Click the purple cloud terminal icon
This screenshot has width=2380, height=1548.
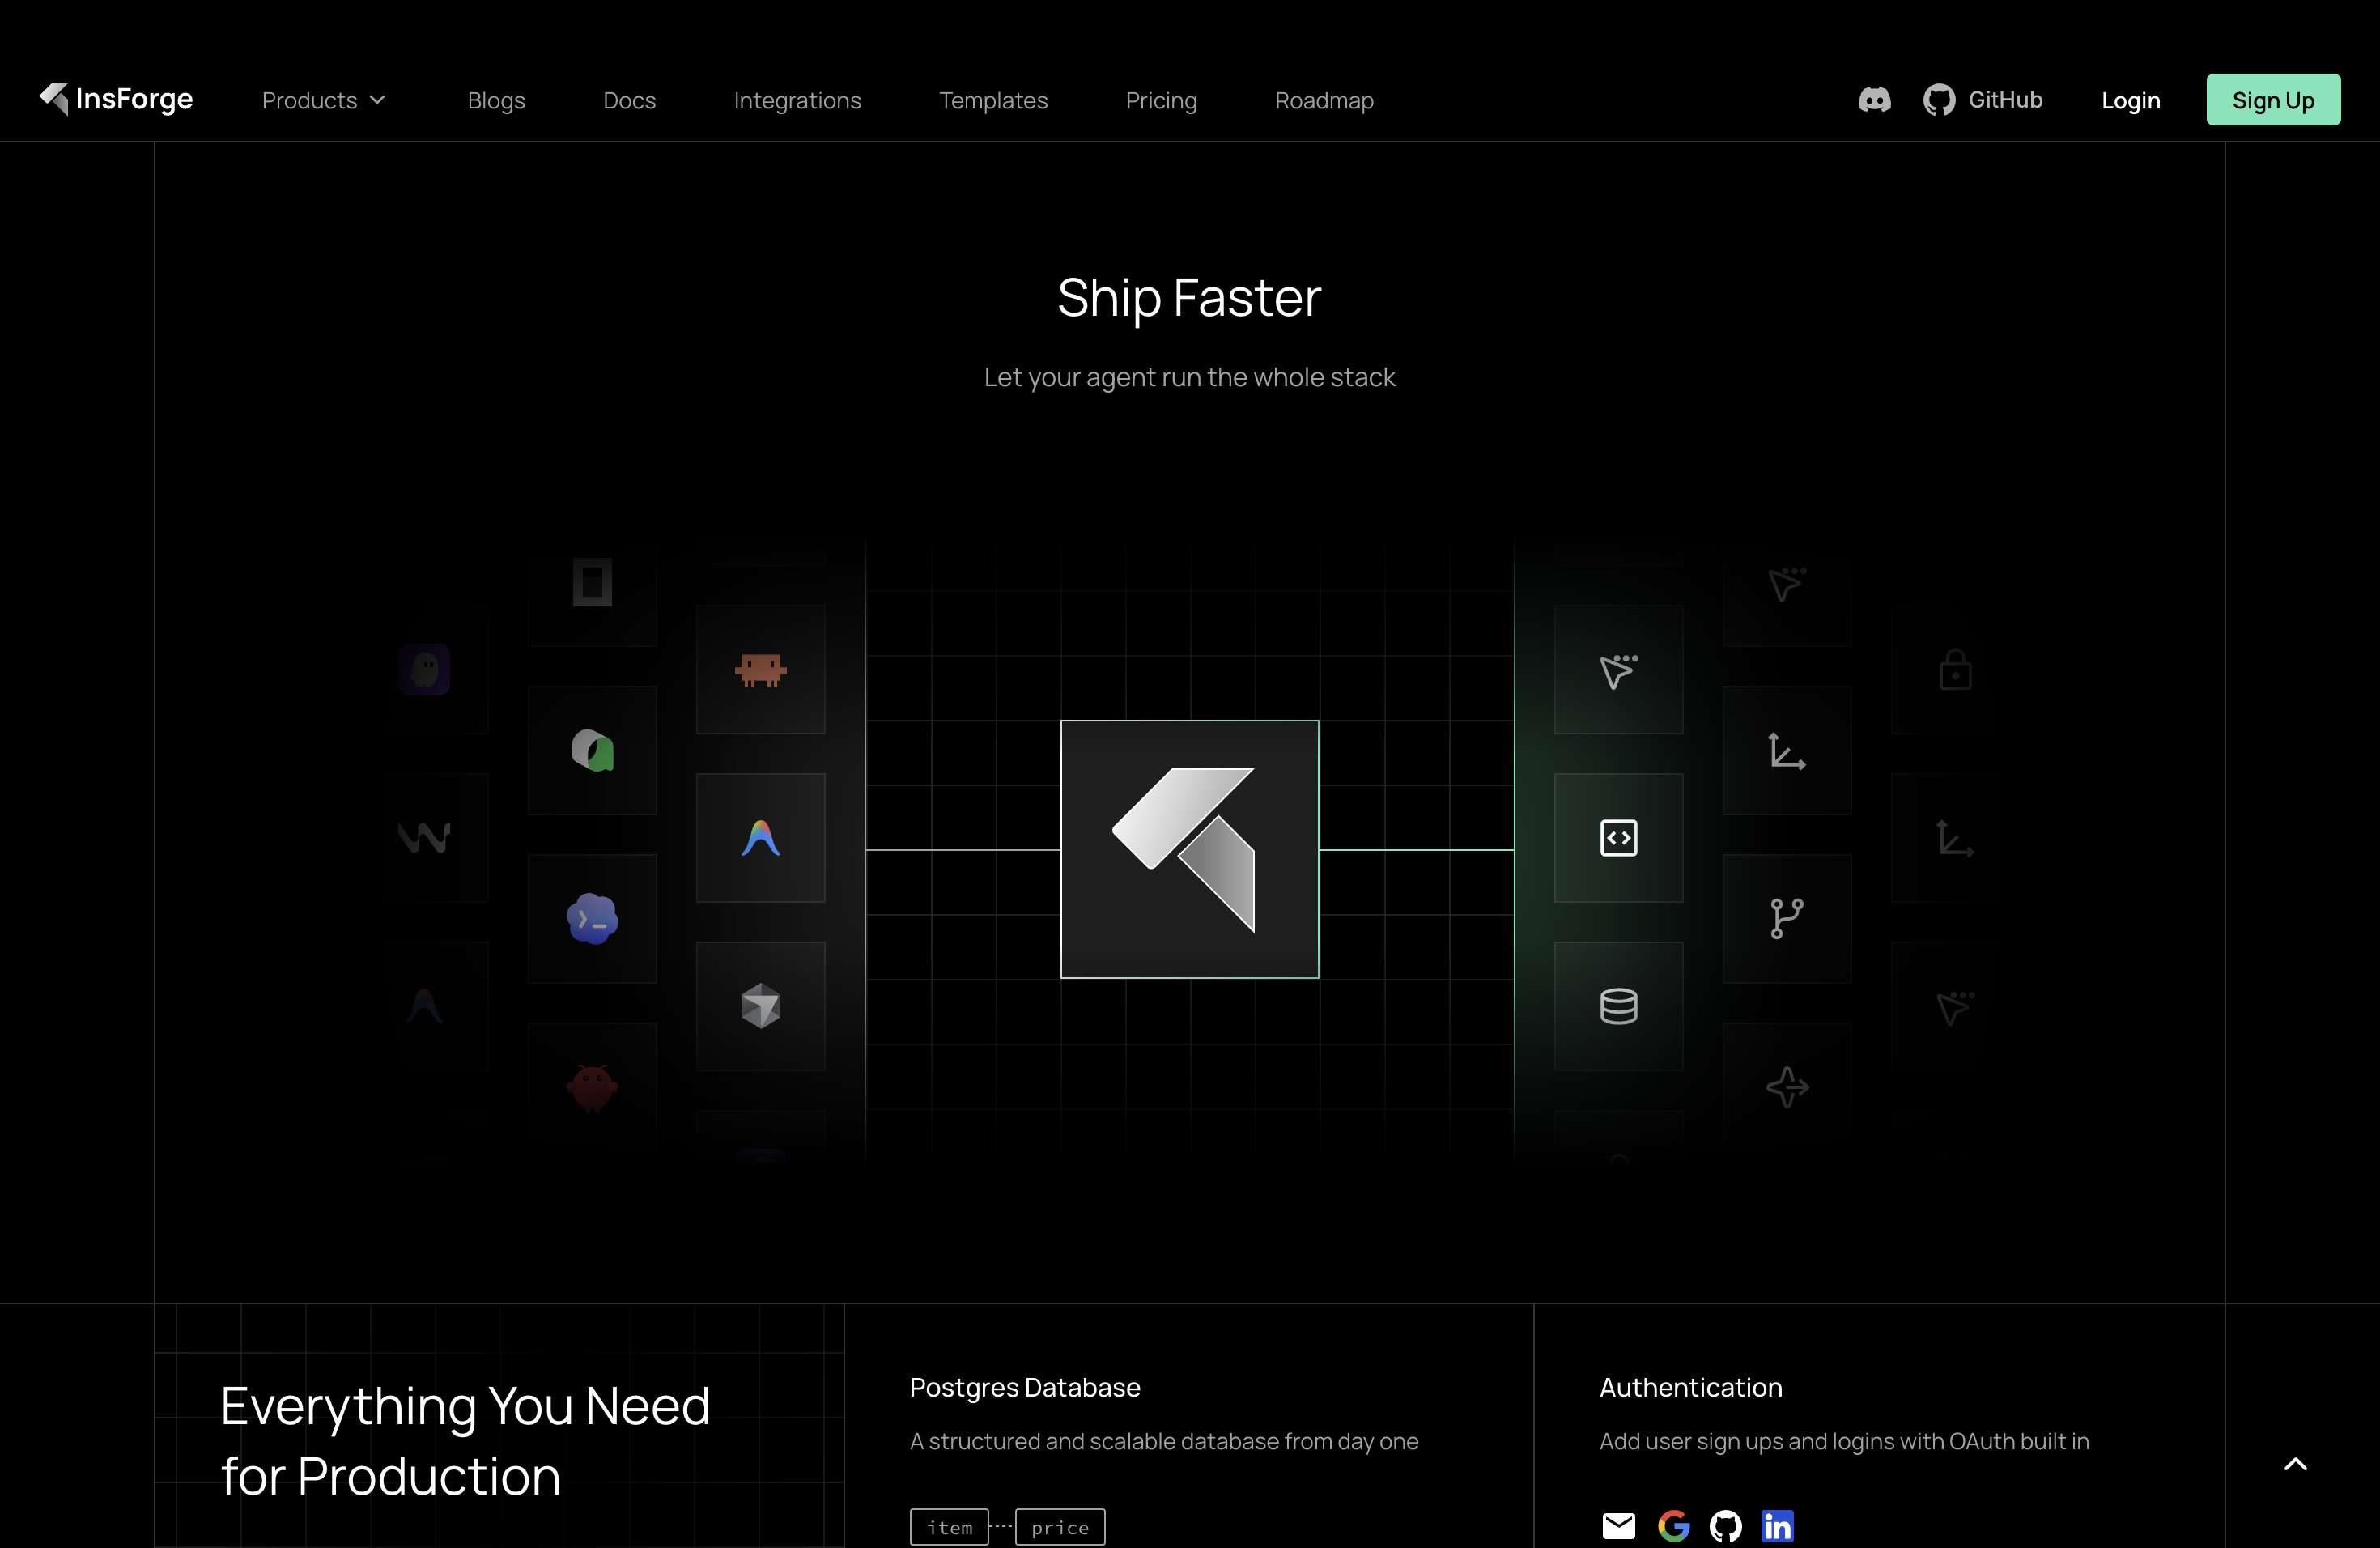[x=592, y=919]
